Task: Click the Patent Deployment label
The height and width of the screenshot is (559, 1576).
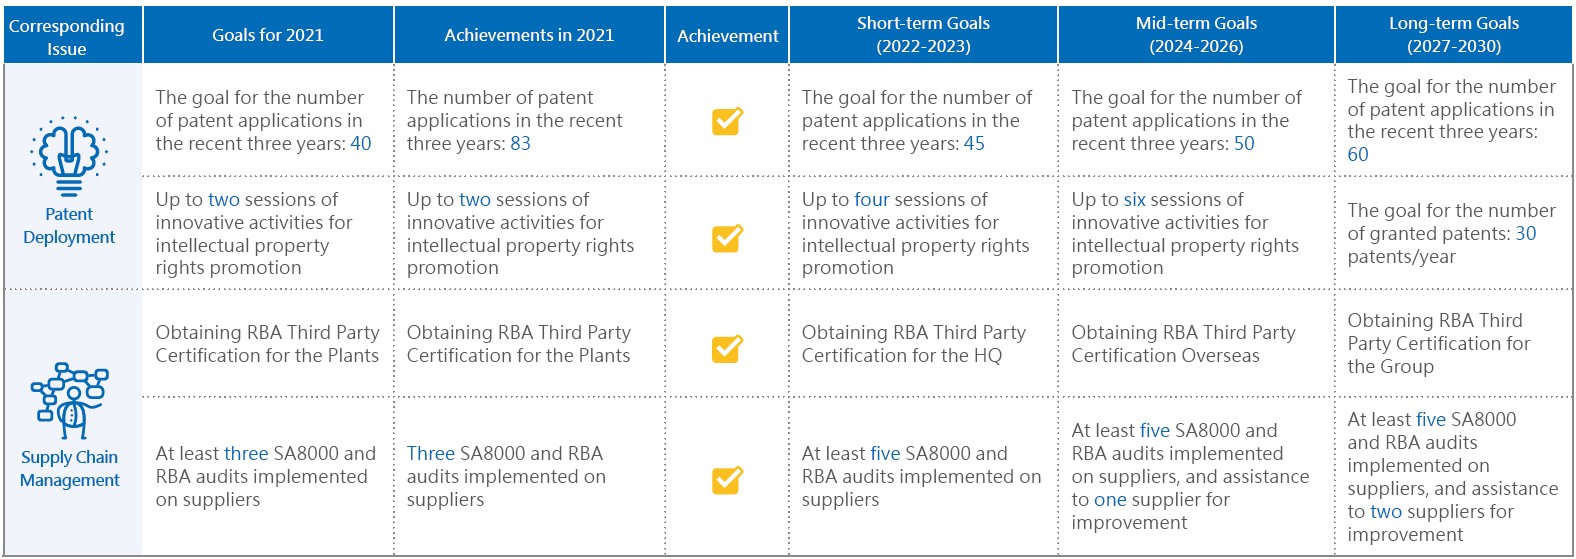Action: (69, 226)
